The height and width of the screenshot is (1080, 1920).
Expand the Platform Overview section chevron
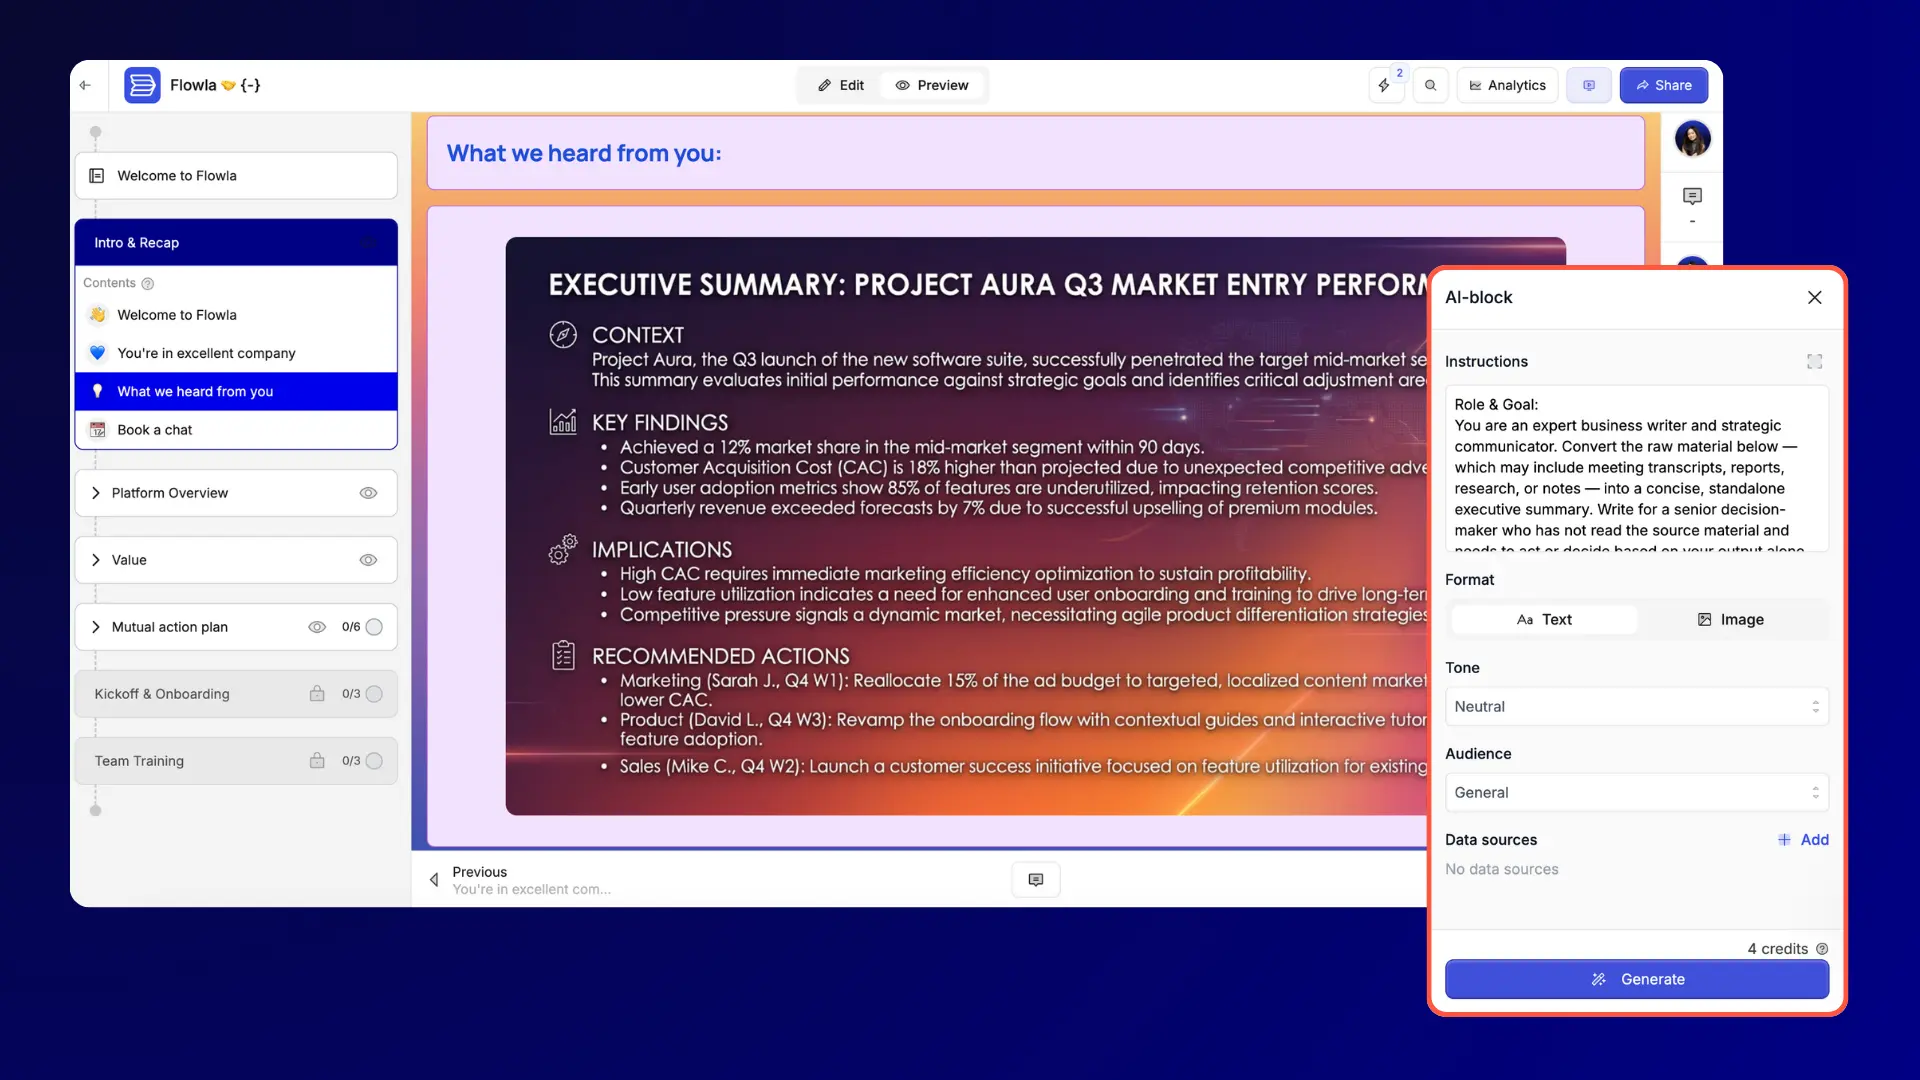[96, 493]
